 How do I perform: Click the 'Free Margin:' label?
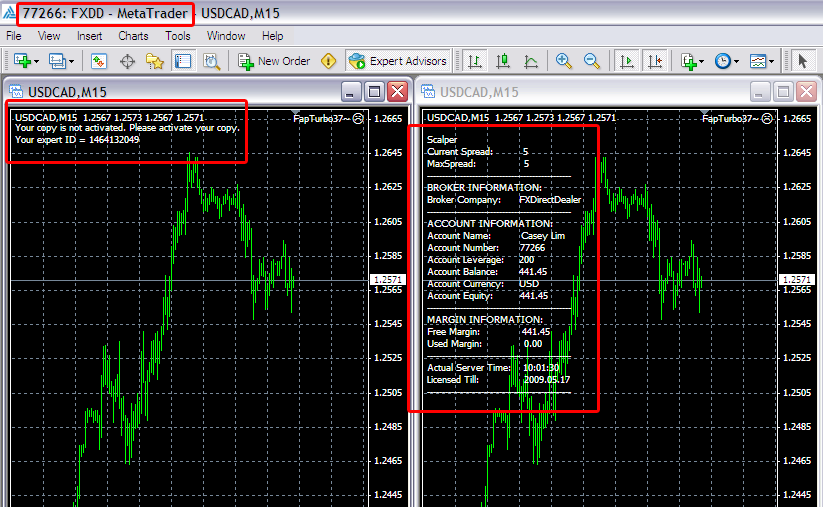(x=453, y=332)
